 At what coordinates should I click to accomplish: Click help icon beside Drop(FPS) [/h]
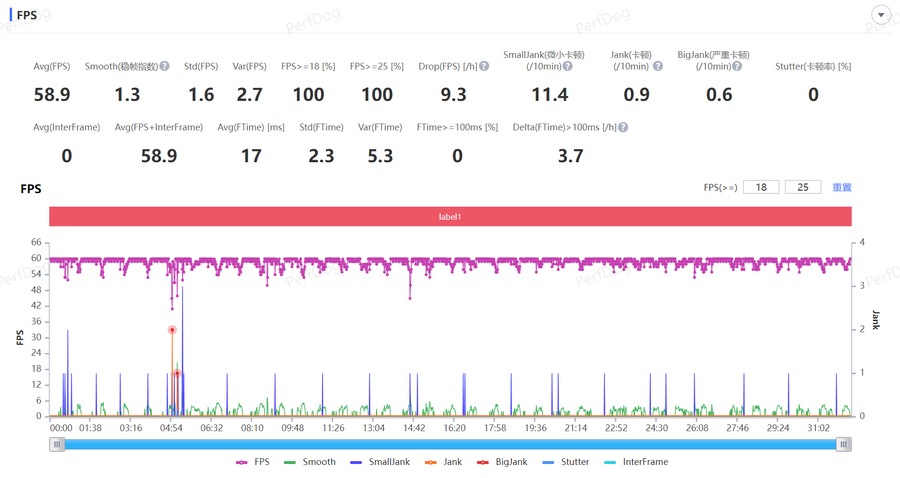484,67
